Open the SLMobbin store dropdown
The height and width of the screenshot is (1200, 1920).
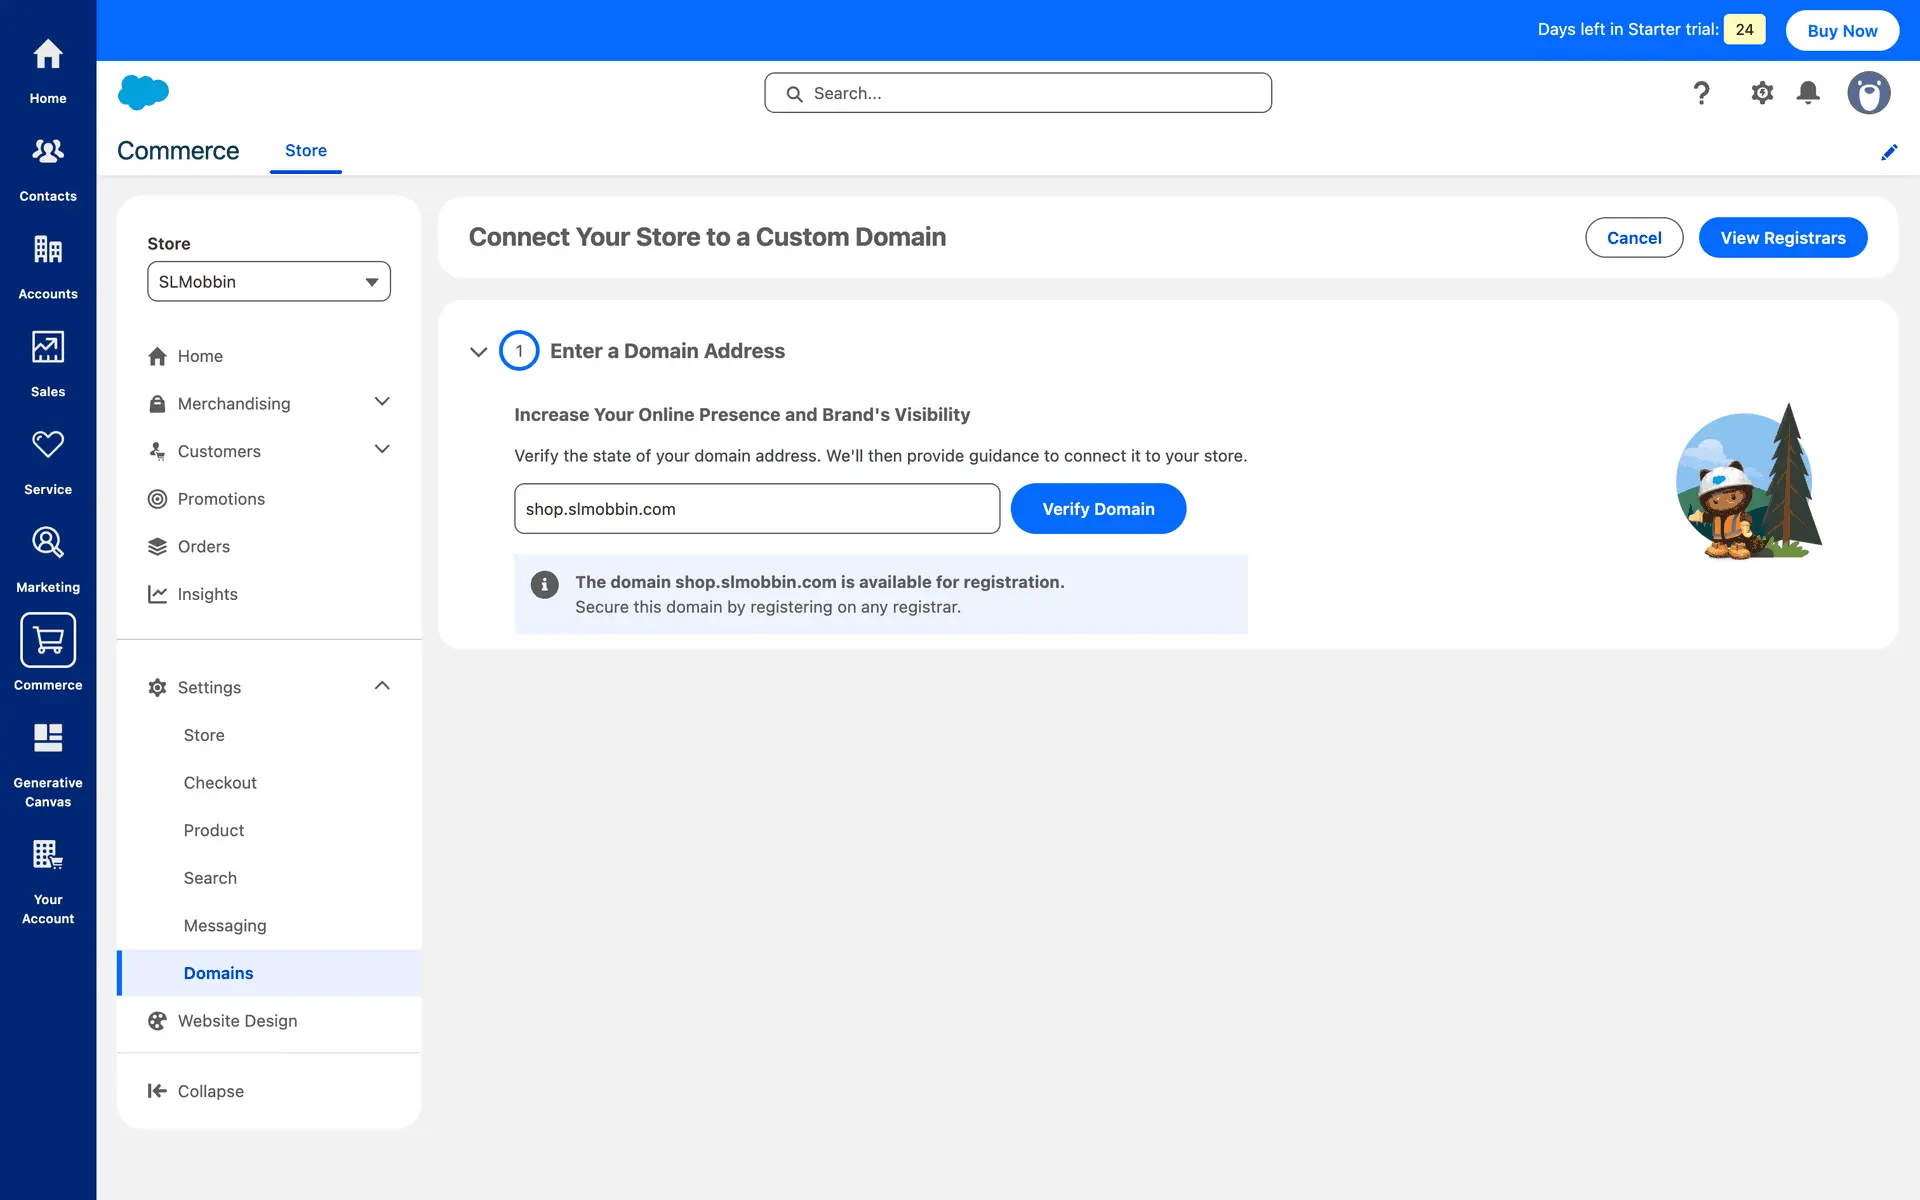pos(268,282)
